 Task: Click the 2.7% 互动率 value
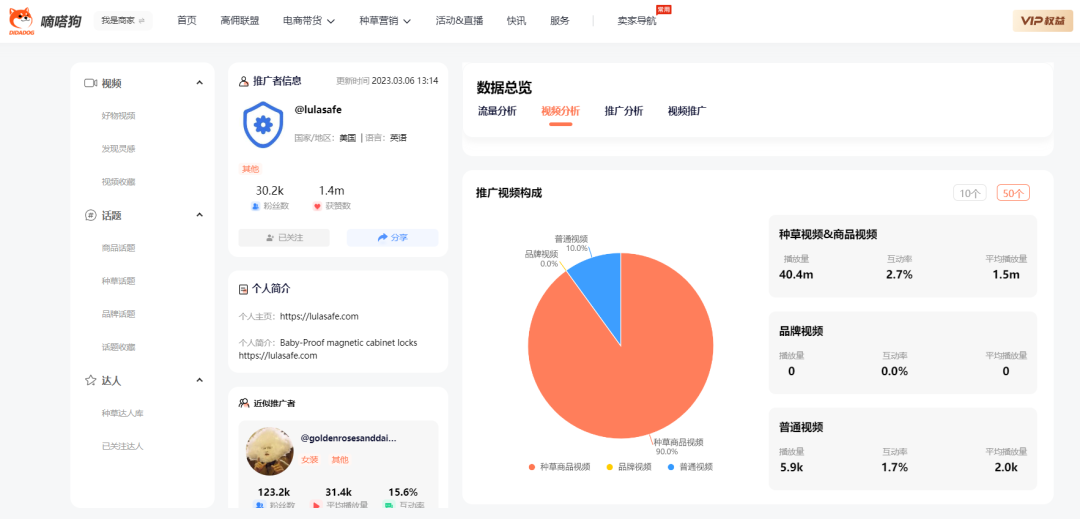(x=899, y=275)
